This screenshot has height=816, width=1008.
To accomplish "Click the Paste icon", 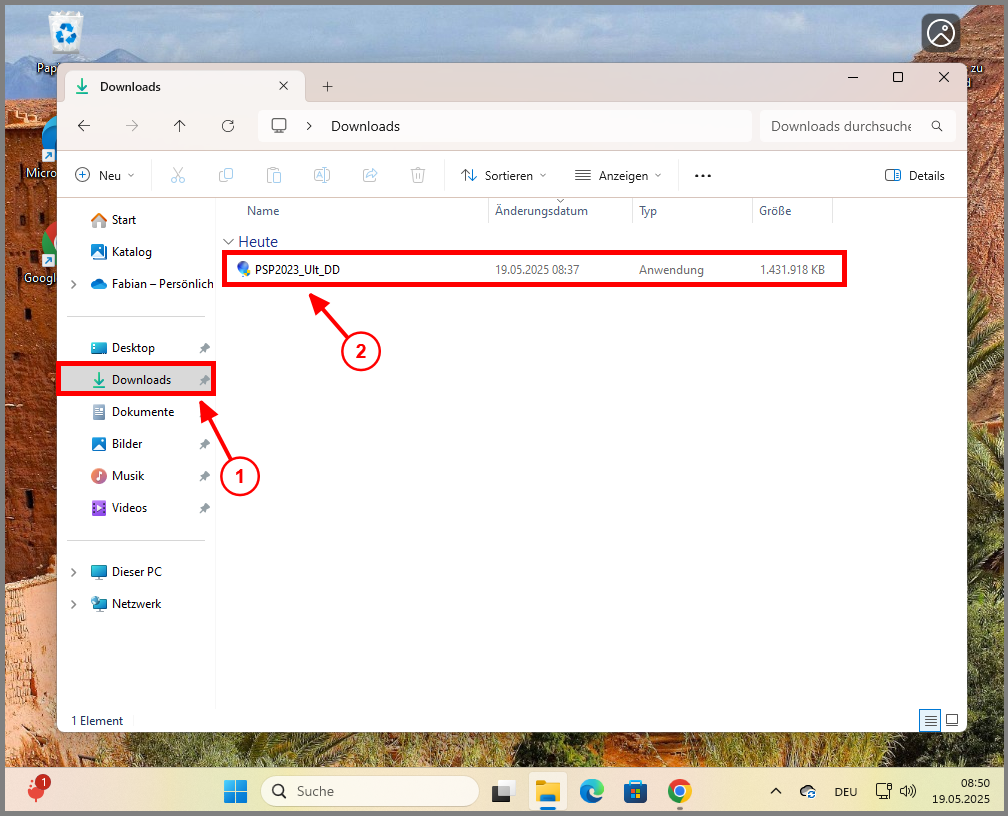I will click(x=274, y=175).
